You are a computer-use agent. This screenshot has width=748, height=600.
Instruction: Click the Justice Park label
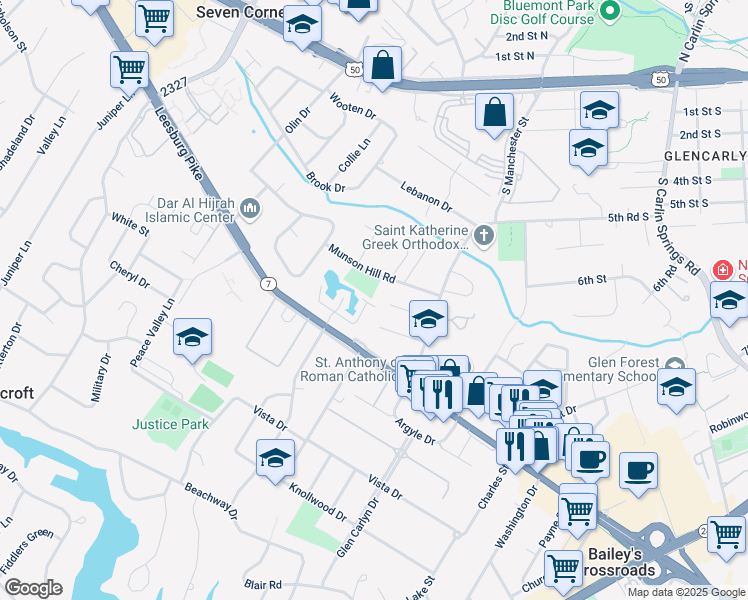[170, 424]
